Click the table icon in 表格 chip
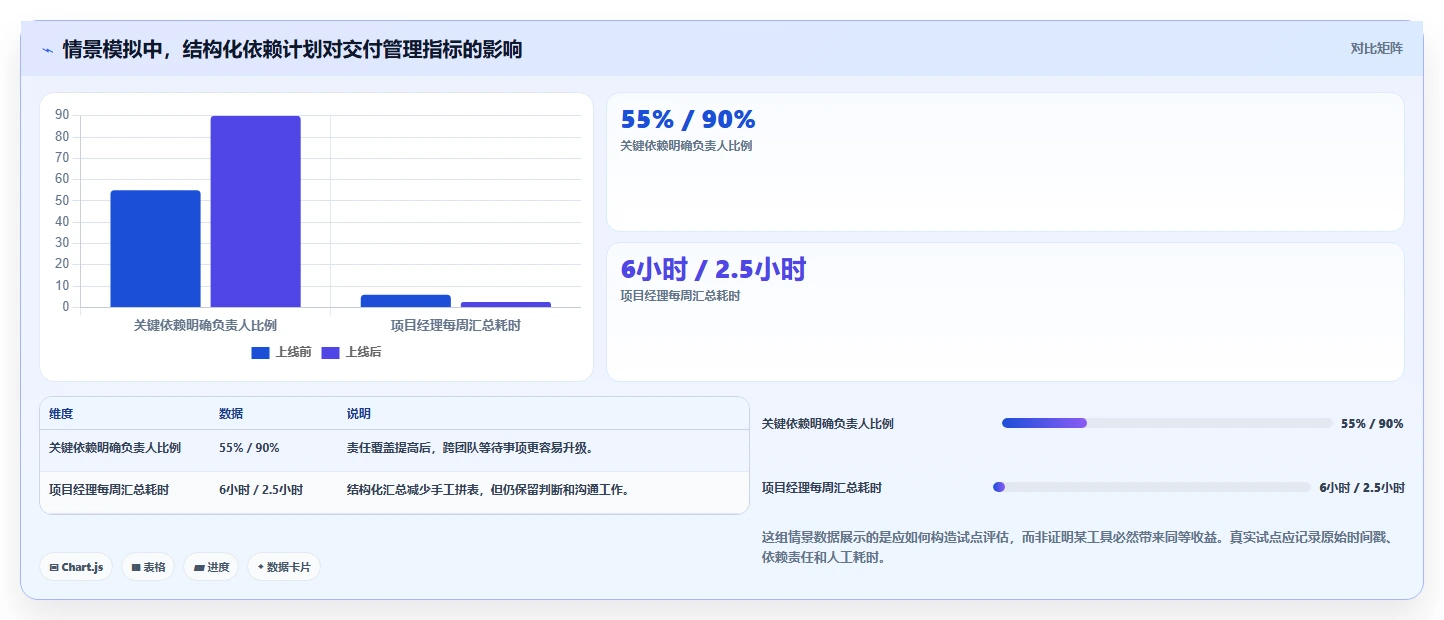Image resolution: width=1444 pixels, height=620 pixels. coord(136,568)
